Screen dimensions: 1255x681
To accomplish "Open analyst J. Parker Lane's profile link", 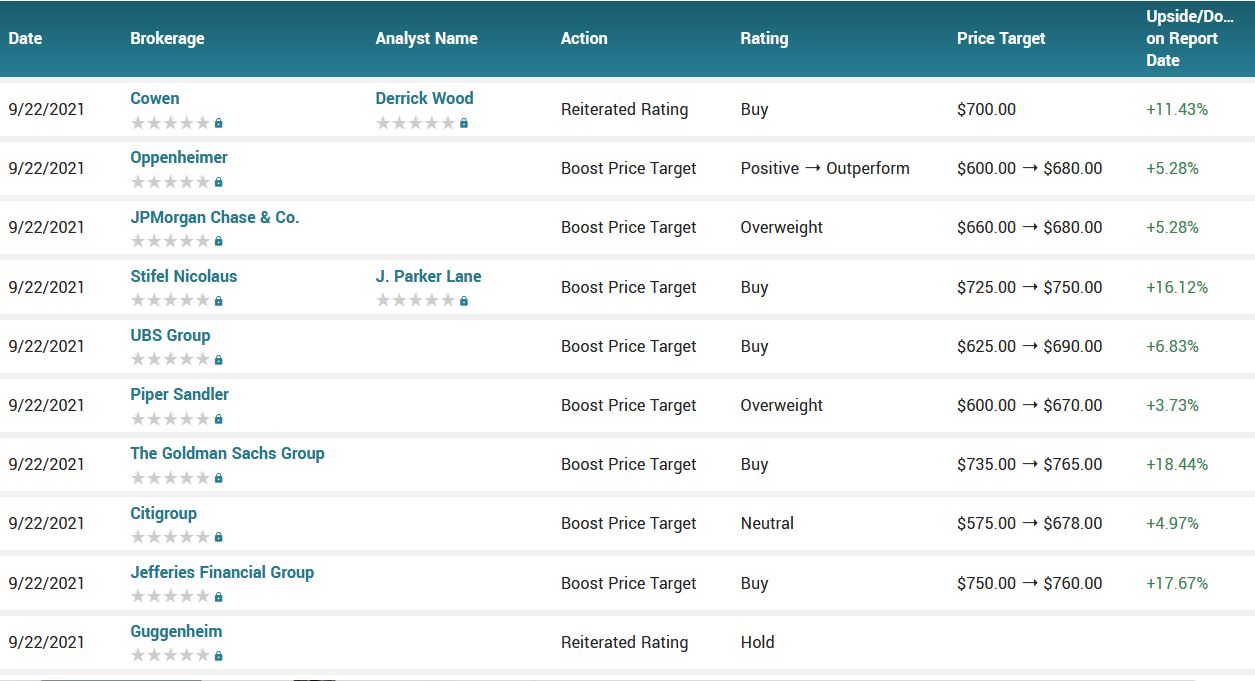I will pyautogui.click(x=429, y=276).
